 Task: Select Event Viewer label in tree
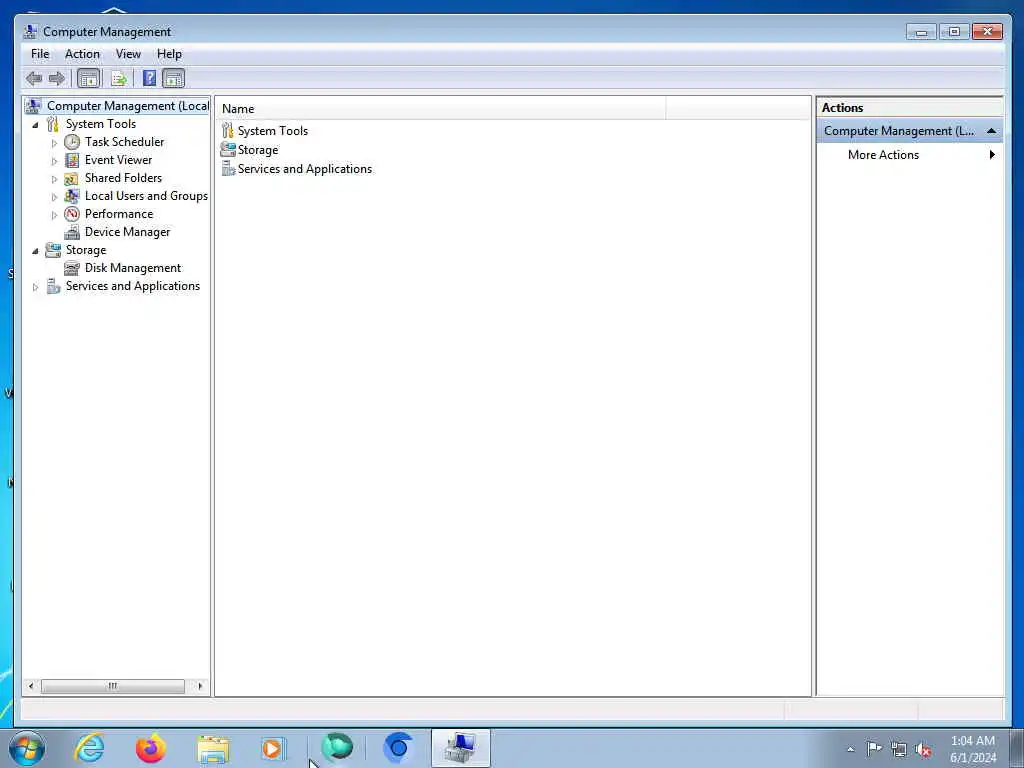point(118,160)
